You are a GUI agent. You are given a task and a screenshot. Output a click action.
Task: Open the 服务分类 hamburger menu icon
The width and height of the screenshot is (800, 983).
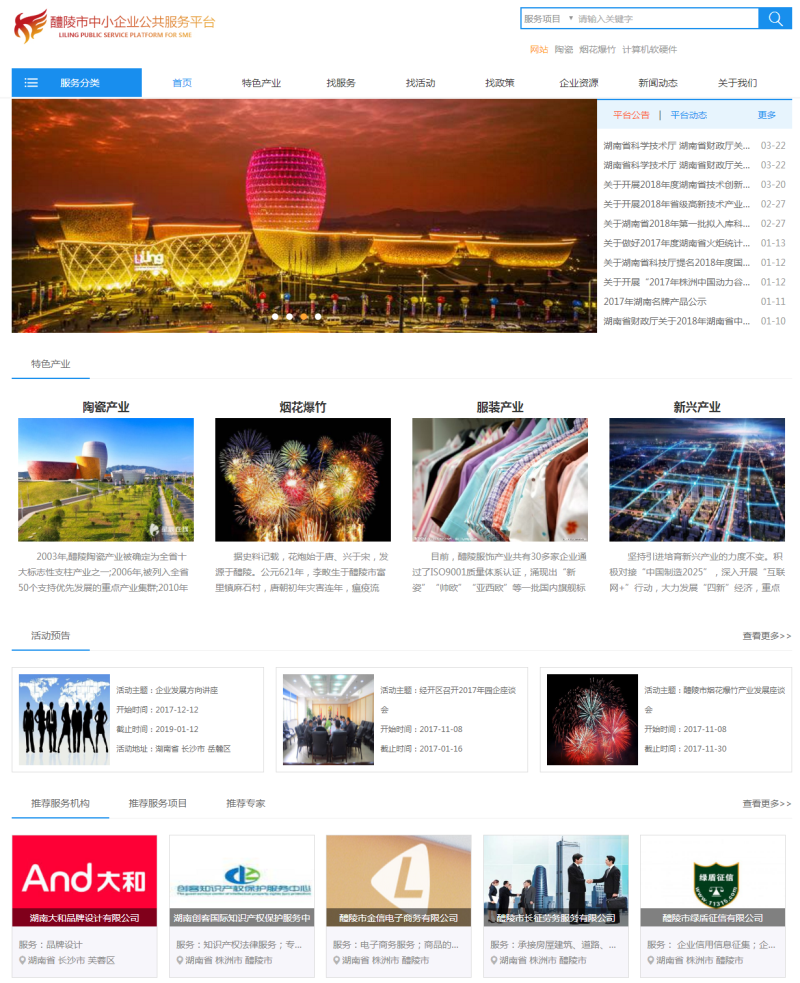pyautogui.click(x=31, y=83)
